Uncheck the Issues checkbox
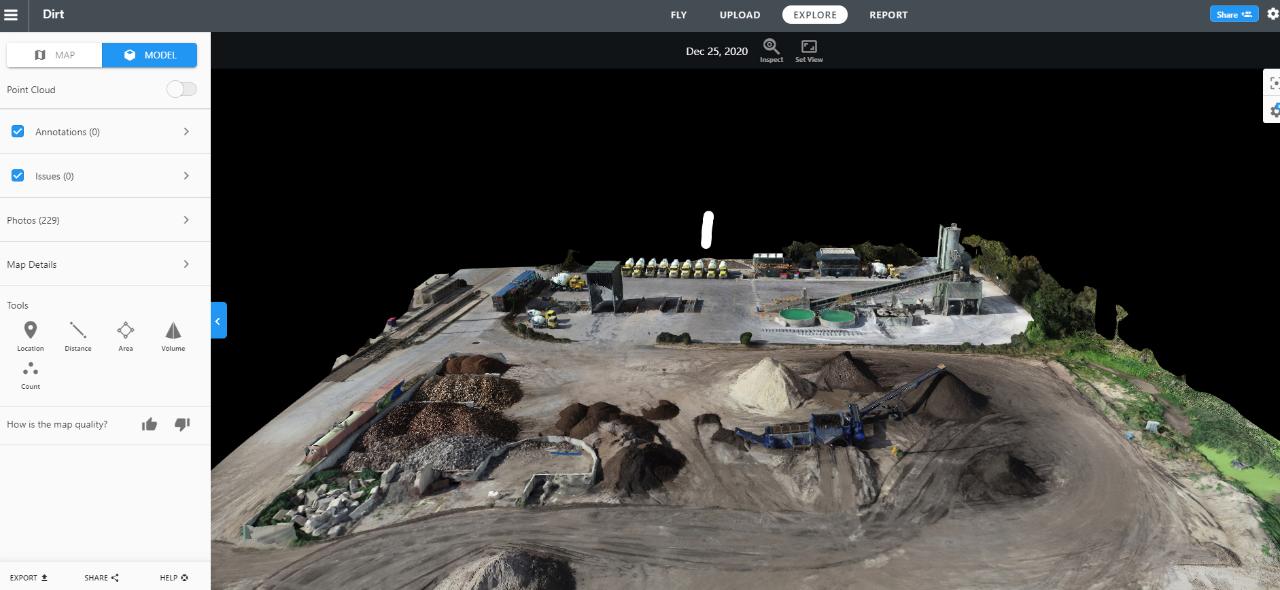The width and height of the screenshot is (1280, 590). coord(18,175)
